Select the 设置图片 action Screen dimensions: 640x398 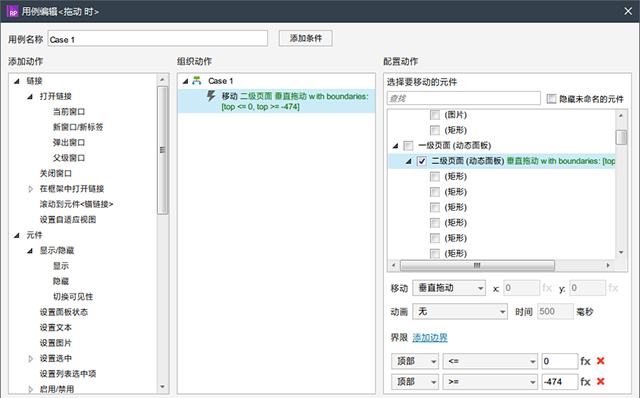(56, 343)
